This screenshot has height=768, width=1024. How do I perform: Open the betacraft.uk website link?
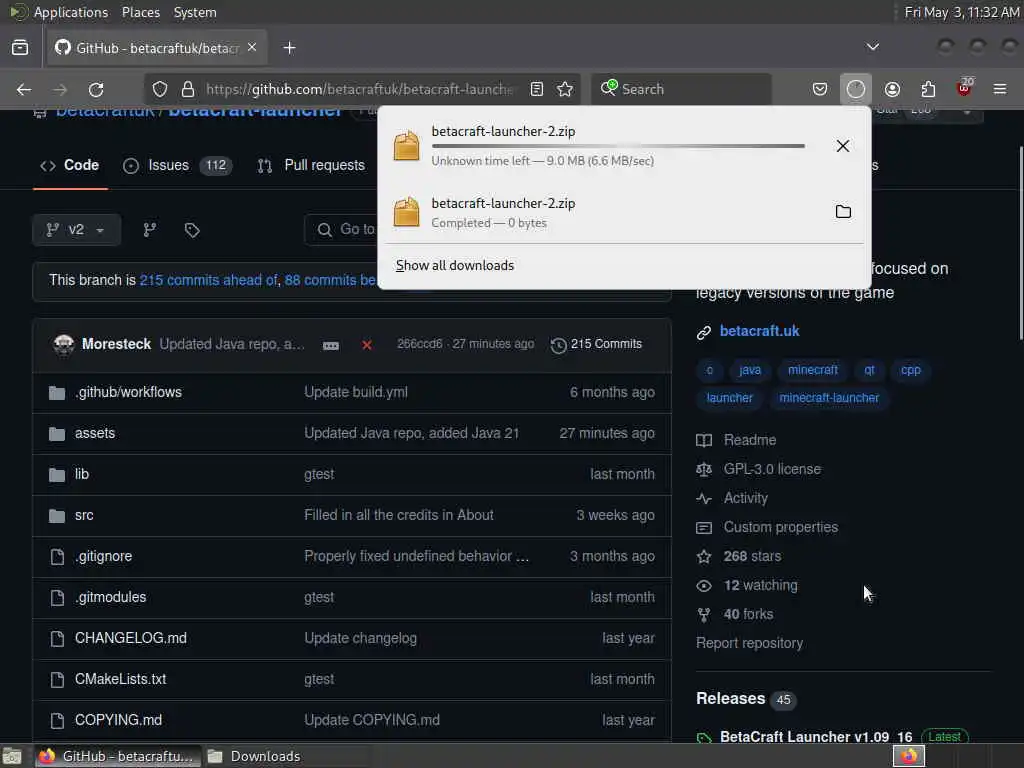tap(760, 331)
